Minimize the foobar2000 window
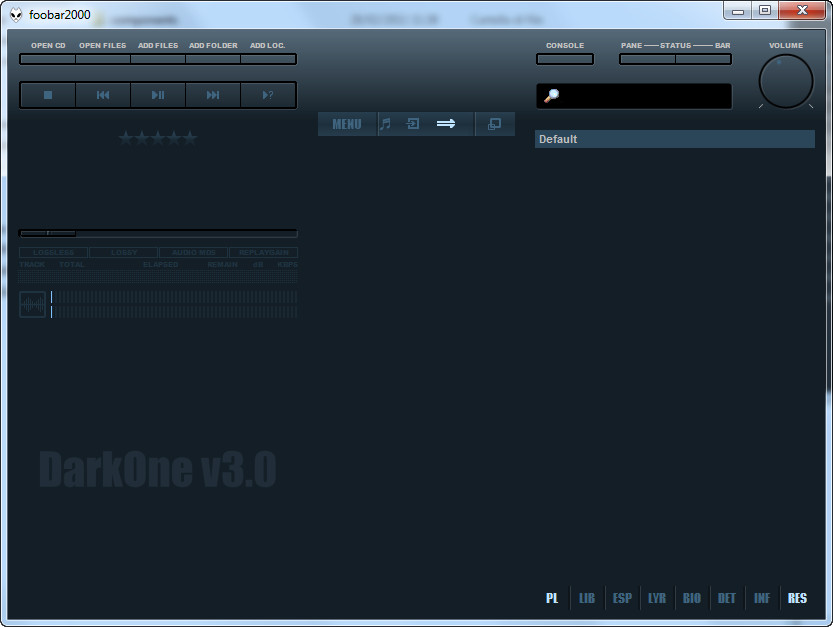 (x=738, y=11)
